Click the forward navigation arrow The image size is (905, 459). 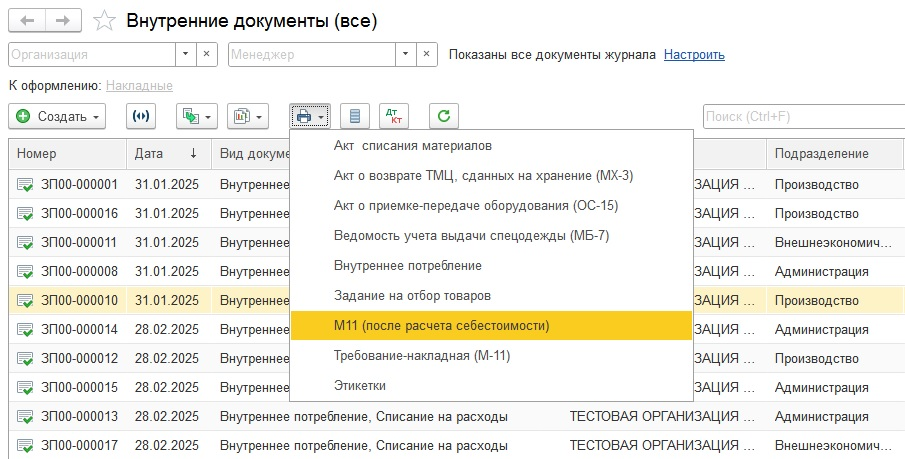click(x=62, y=20)
